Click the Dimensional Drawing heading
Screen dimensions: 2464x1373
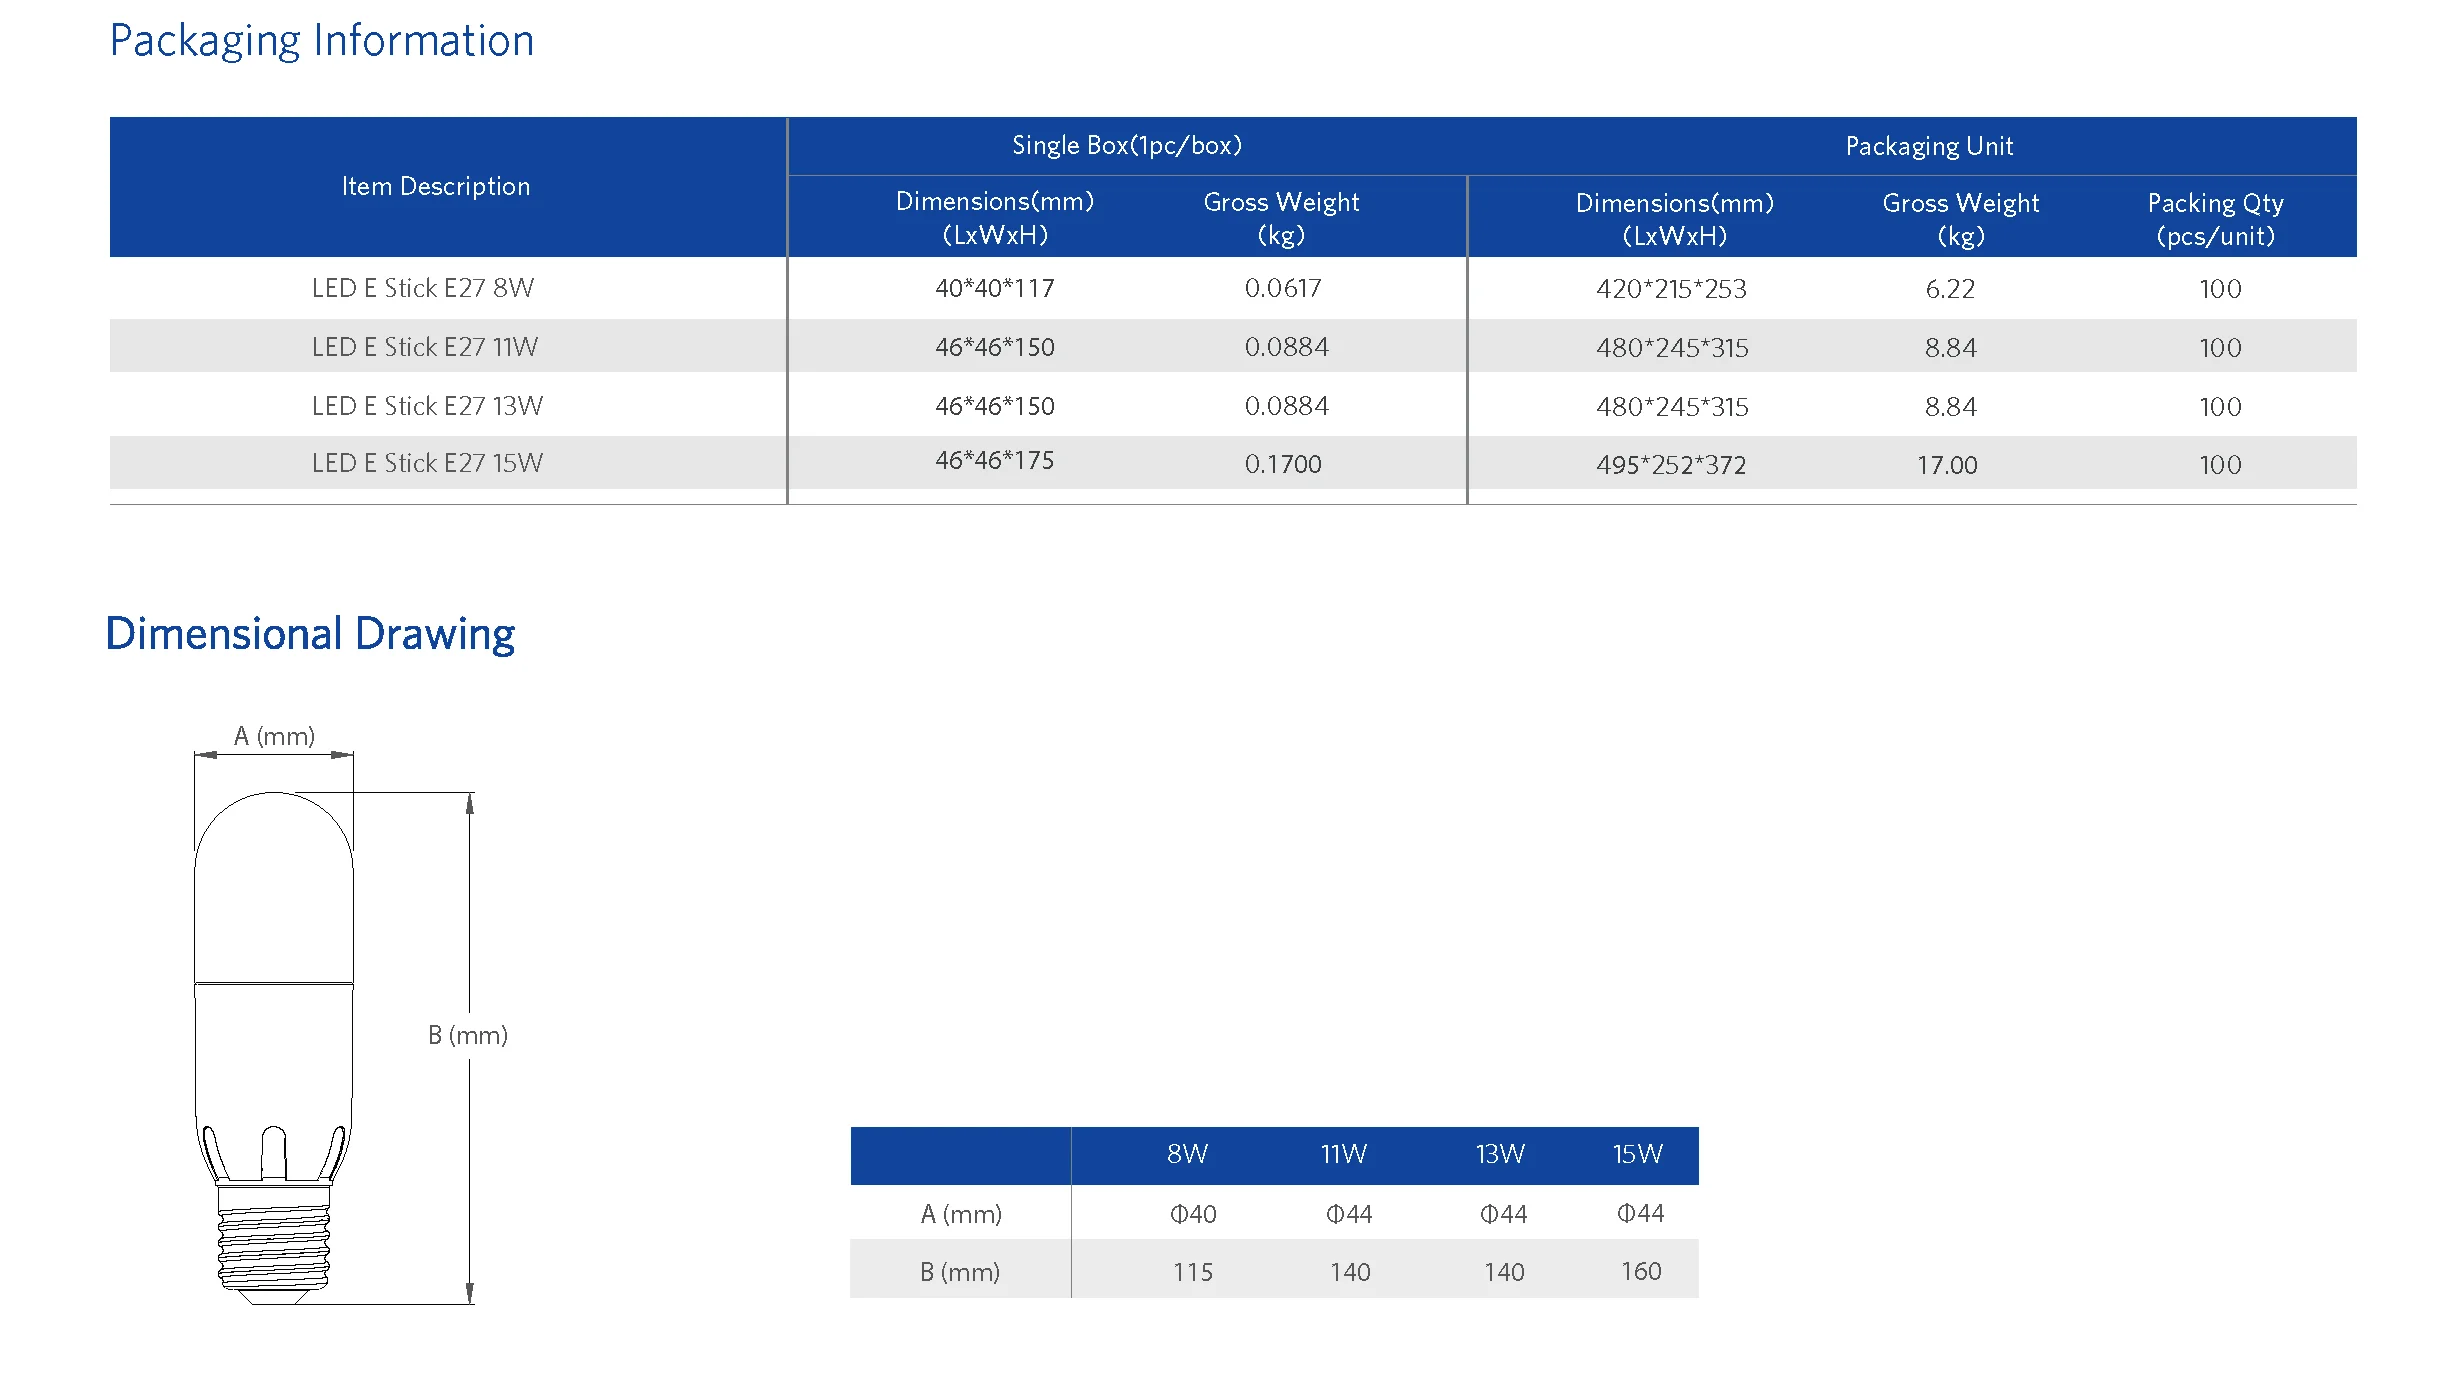pos(310,634)
